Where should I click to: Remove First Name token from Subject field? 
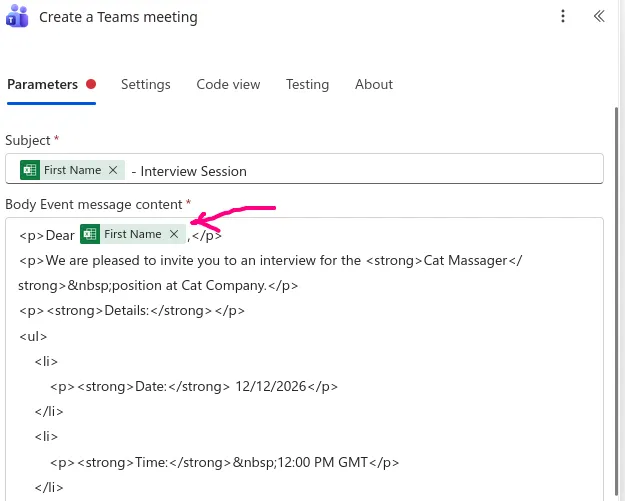click(113, 170)
